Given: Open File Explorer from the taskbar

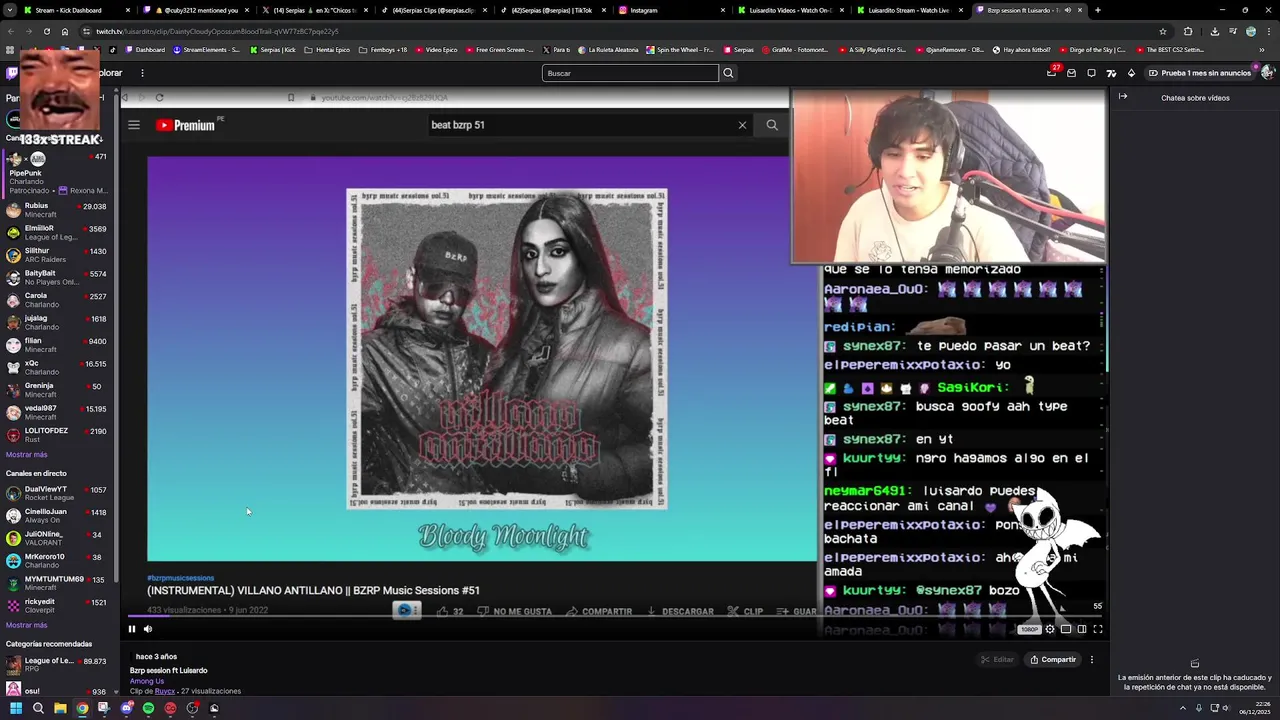Looking at the screenshot, I should tap(60, 708).
